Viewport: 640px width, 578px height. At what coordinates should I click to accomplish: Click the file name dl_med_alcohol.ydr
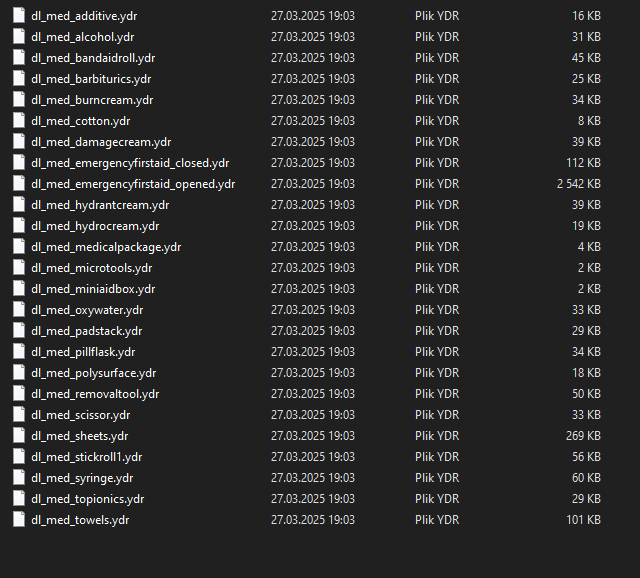coord(82,37)
